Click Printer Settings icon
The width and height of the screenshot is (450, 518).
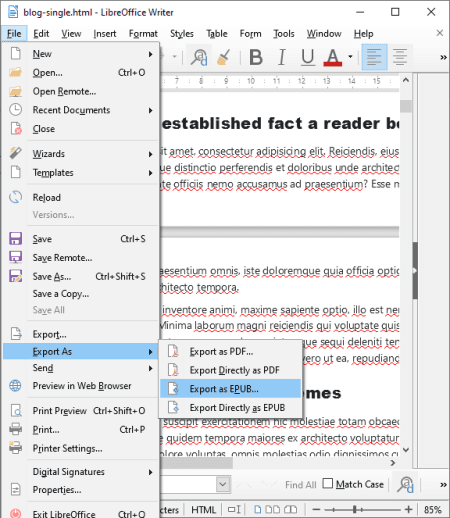pos(15,448)
